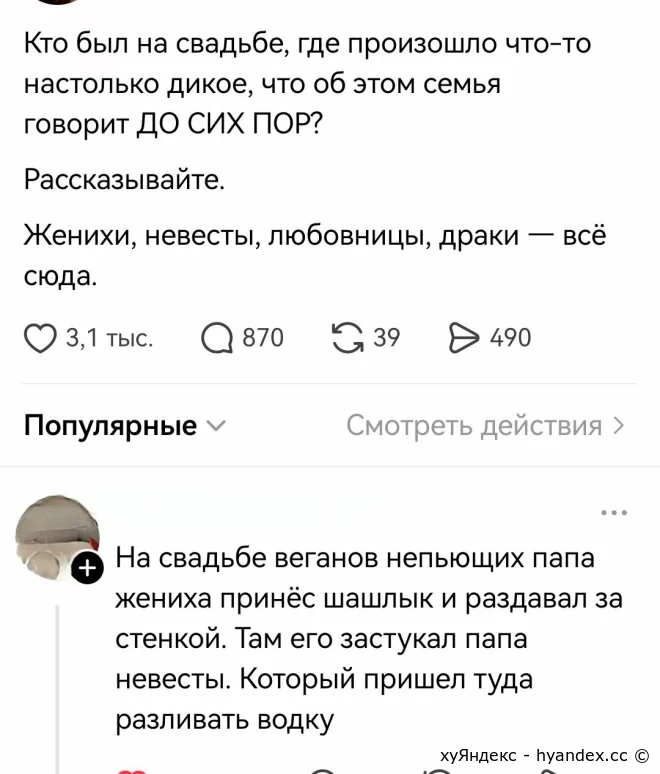Open the three-dot menu on the comment

coord(614,513)
